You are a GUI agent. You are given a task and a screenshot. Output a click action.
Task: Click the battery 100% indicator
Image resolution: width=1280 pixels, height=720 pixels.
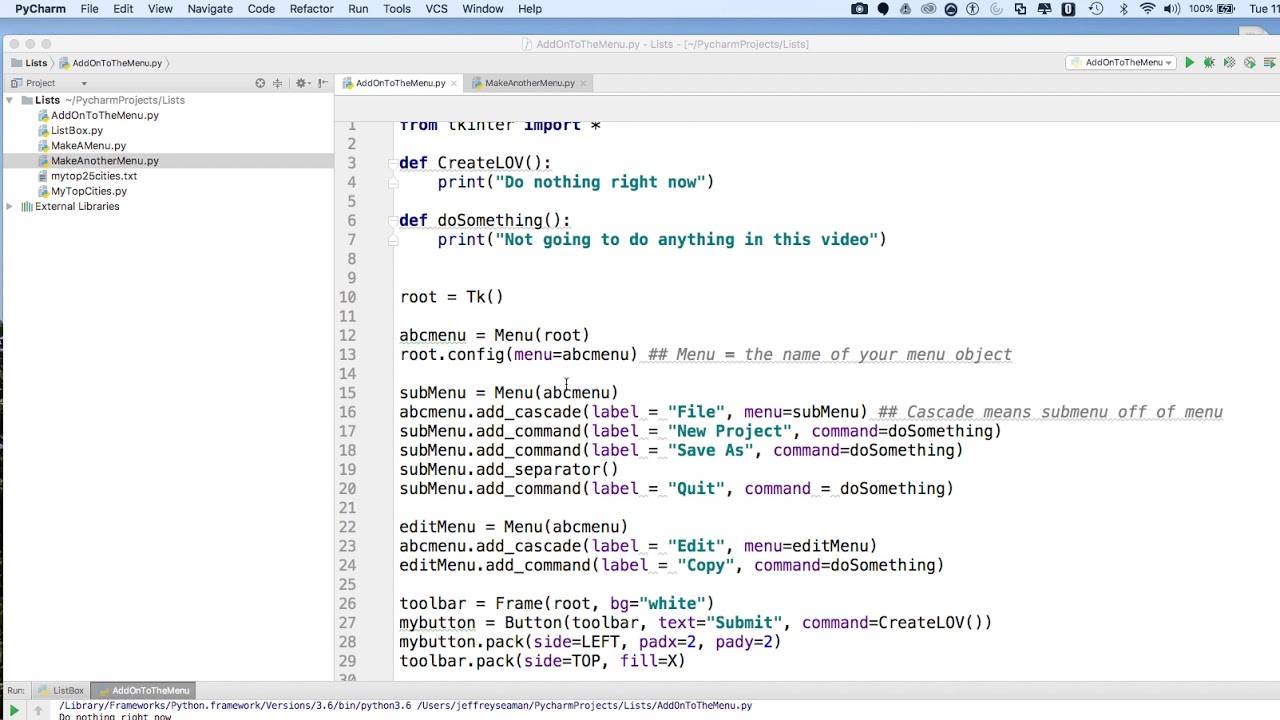point(1213,9)
